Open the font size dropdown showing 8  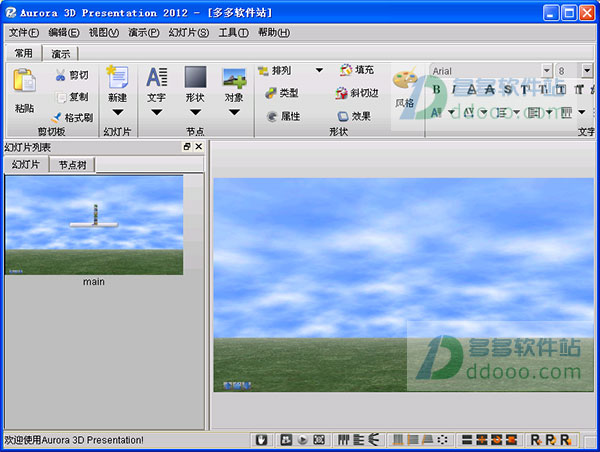click(587, 70)
